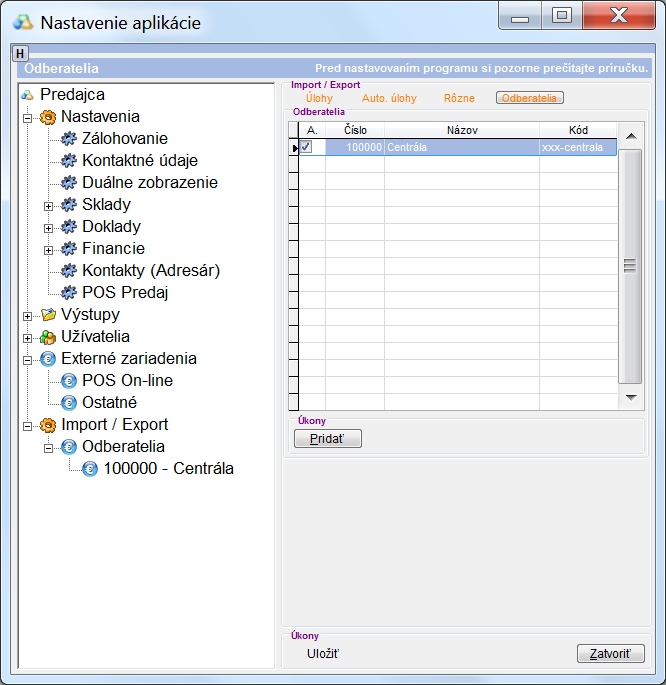The width and height of the screenshot is (666, 685).
Task: Click the POS On-line euro icon
Action: tap(69, 381)
